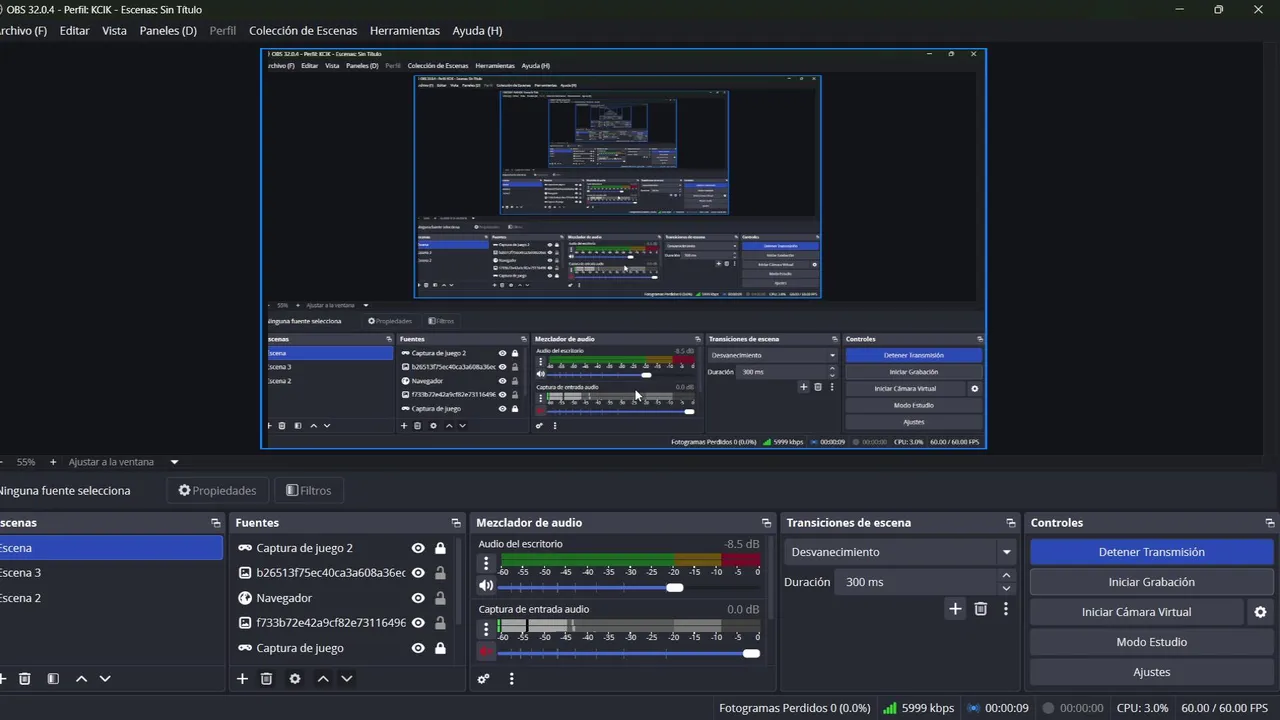Click the grey recording status dot

tap(1048, 708)
